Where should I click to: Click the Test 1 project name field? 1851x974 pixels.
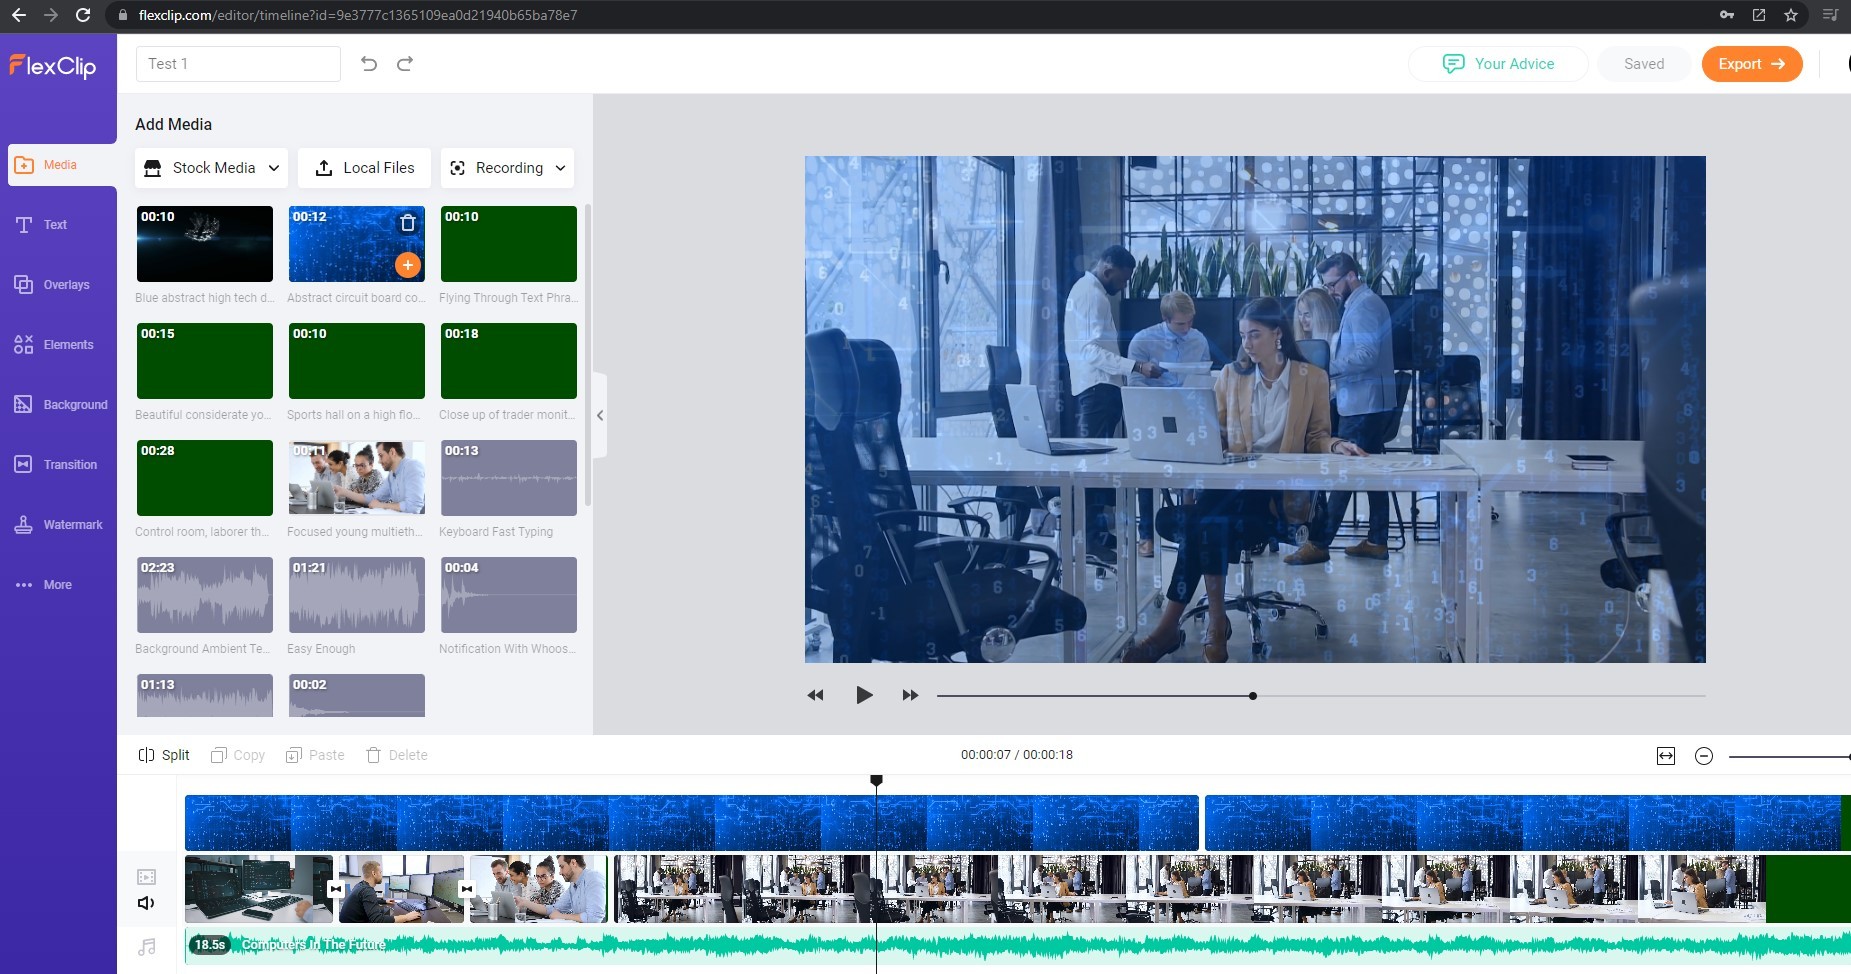[x=238, y=64]
